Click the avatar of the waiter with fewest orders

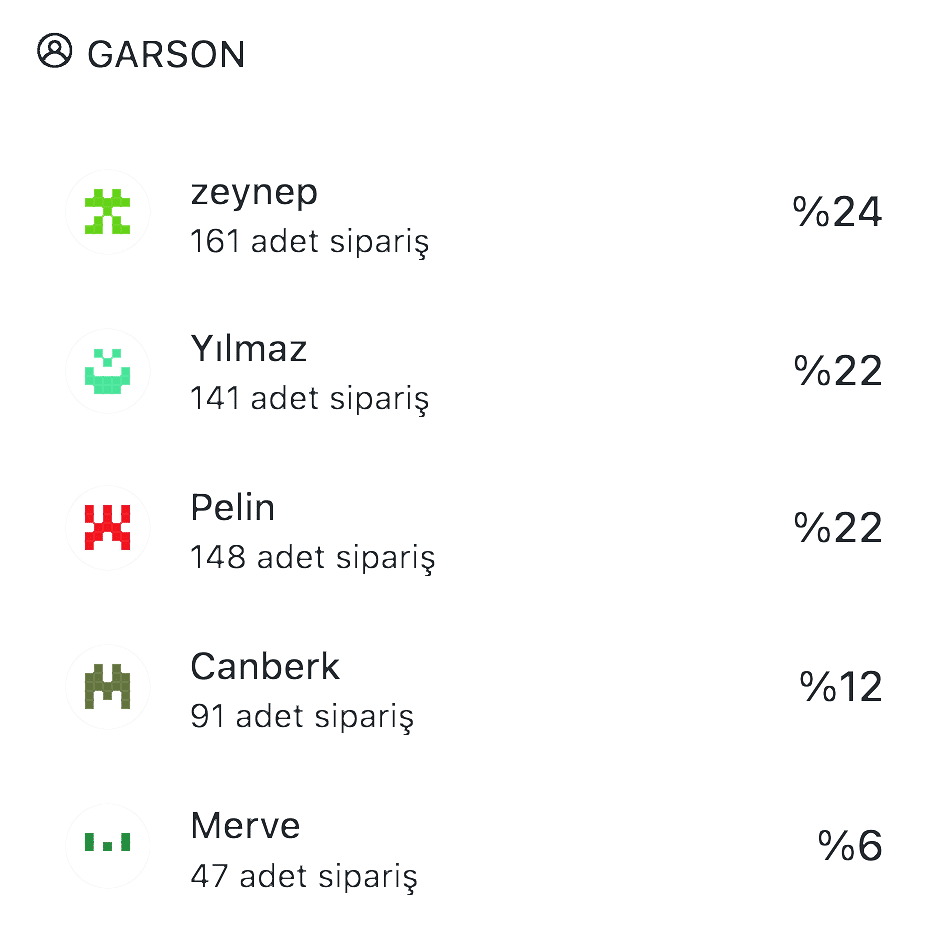coord(108,845)
